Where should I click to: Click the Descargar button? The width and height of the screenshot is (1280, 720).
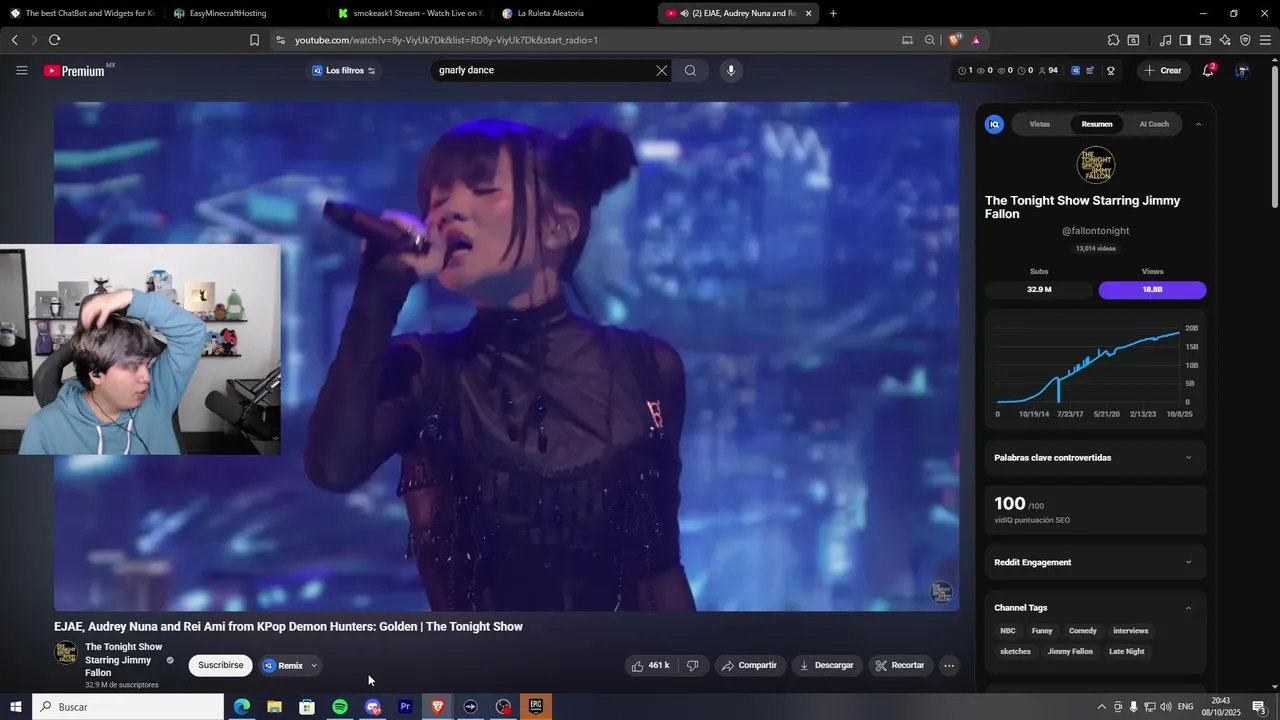826,665
